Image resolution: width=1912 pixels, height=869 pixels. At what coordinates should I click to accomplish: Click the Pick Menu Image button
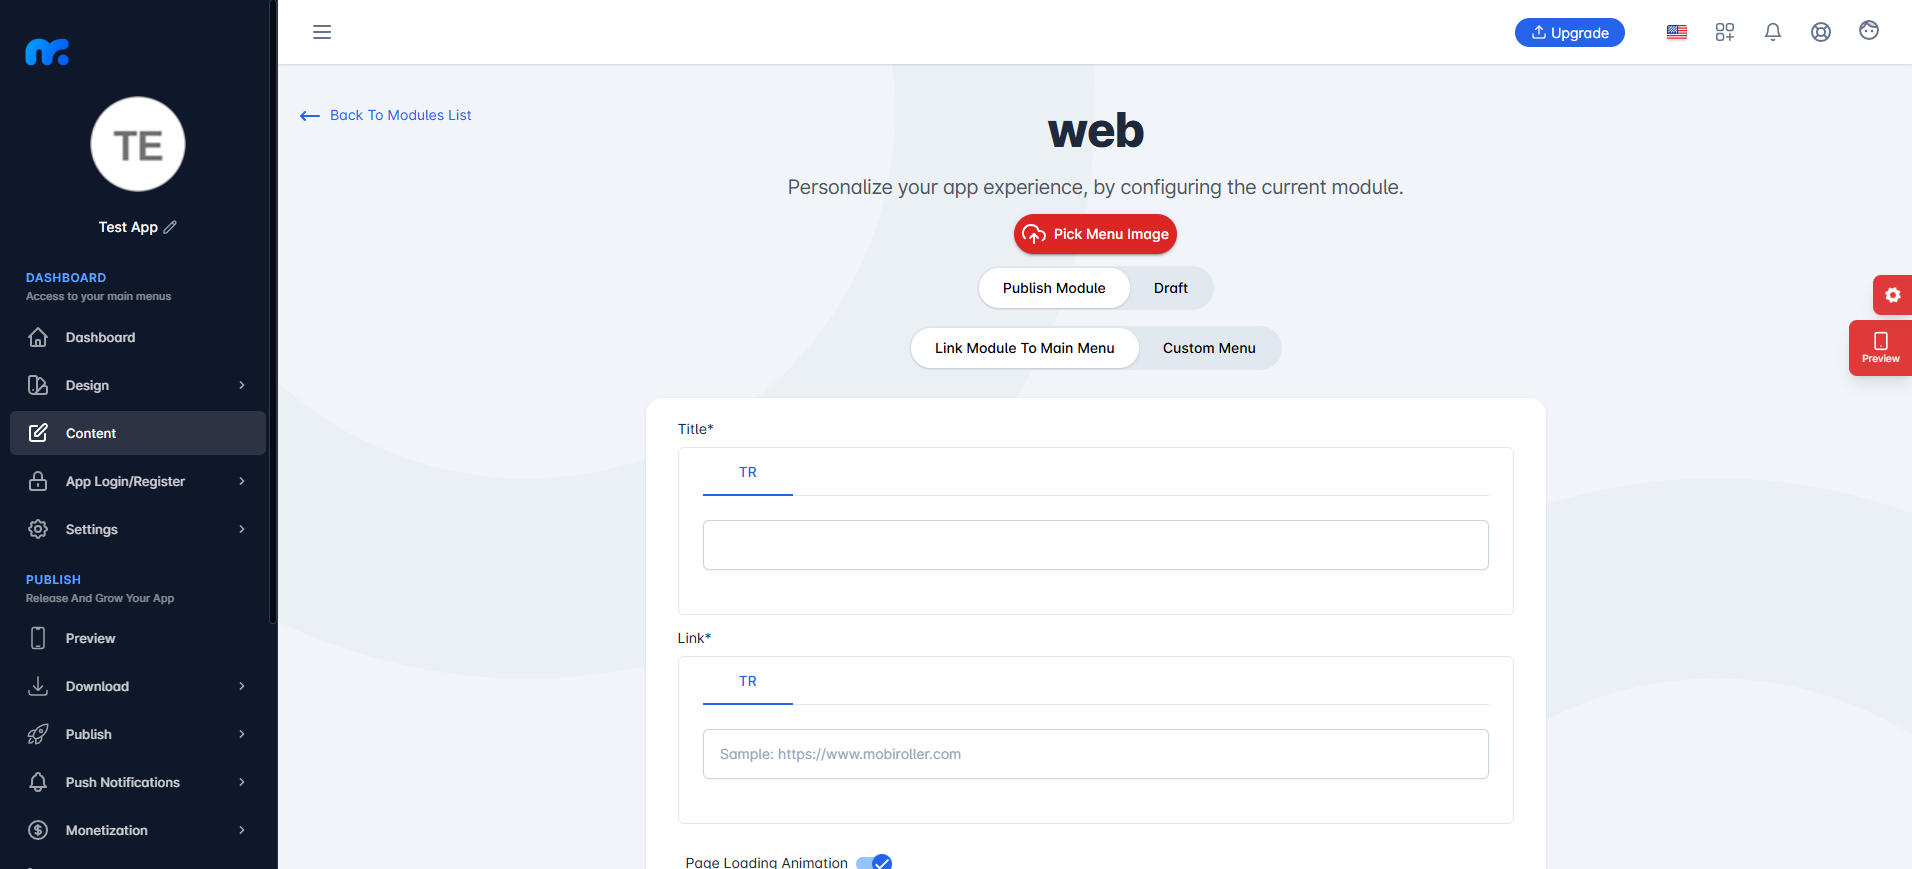[x=1095, y=234]
